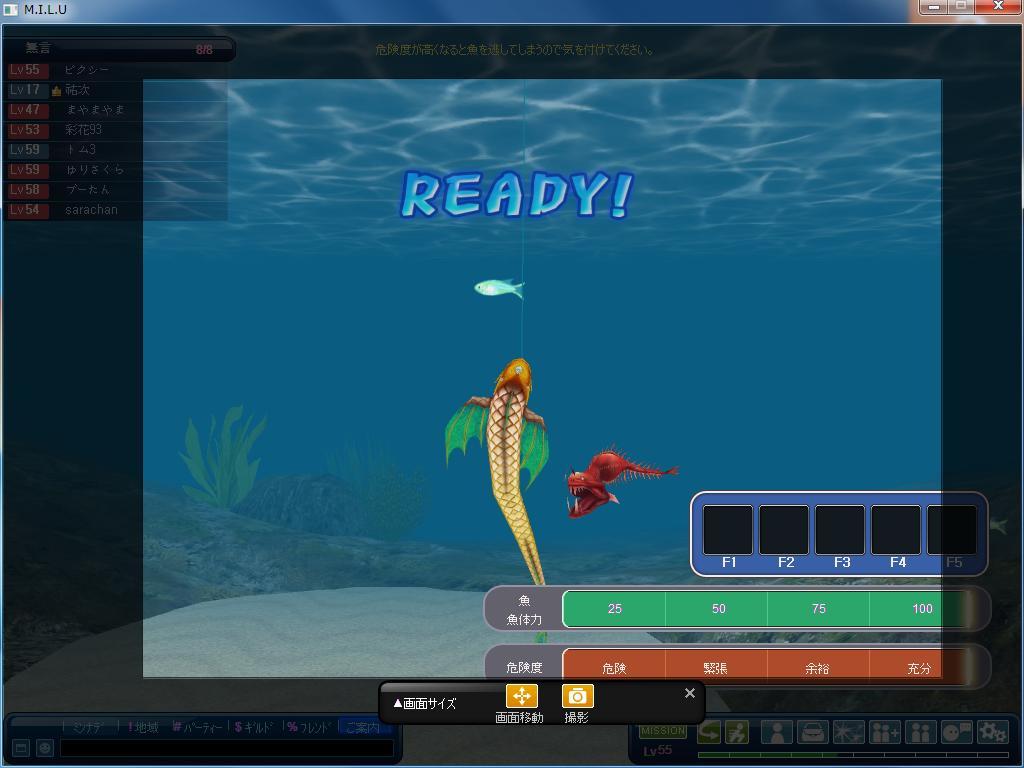Click the experience progress bar beside Lv55

pos(853,755)
